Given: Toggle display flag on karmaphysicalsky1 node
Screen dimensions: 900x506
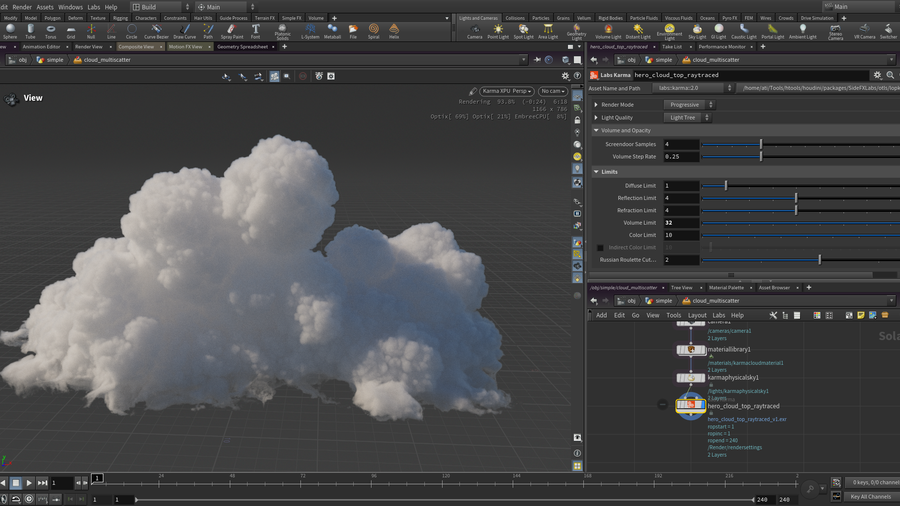Looking at the screenshot, I should pyautogui.click(x=703, y=377).
